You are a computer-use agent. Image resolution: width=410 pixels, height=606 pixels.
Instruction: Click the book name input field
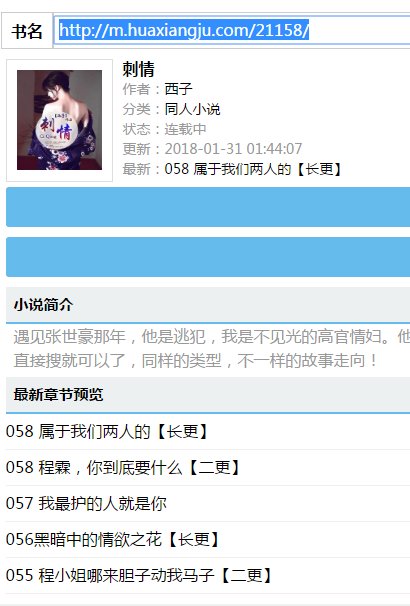[232, 30]
